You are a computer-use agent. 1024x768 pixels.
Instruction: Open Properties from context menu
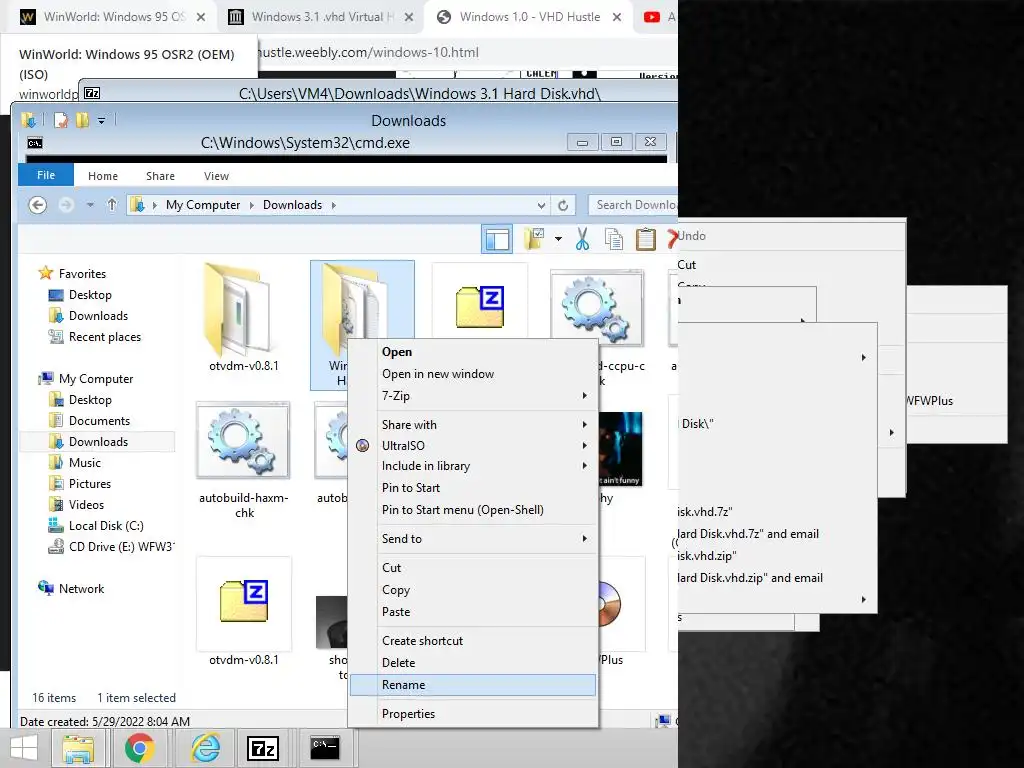coord(473,714)
